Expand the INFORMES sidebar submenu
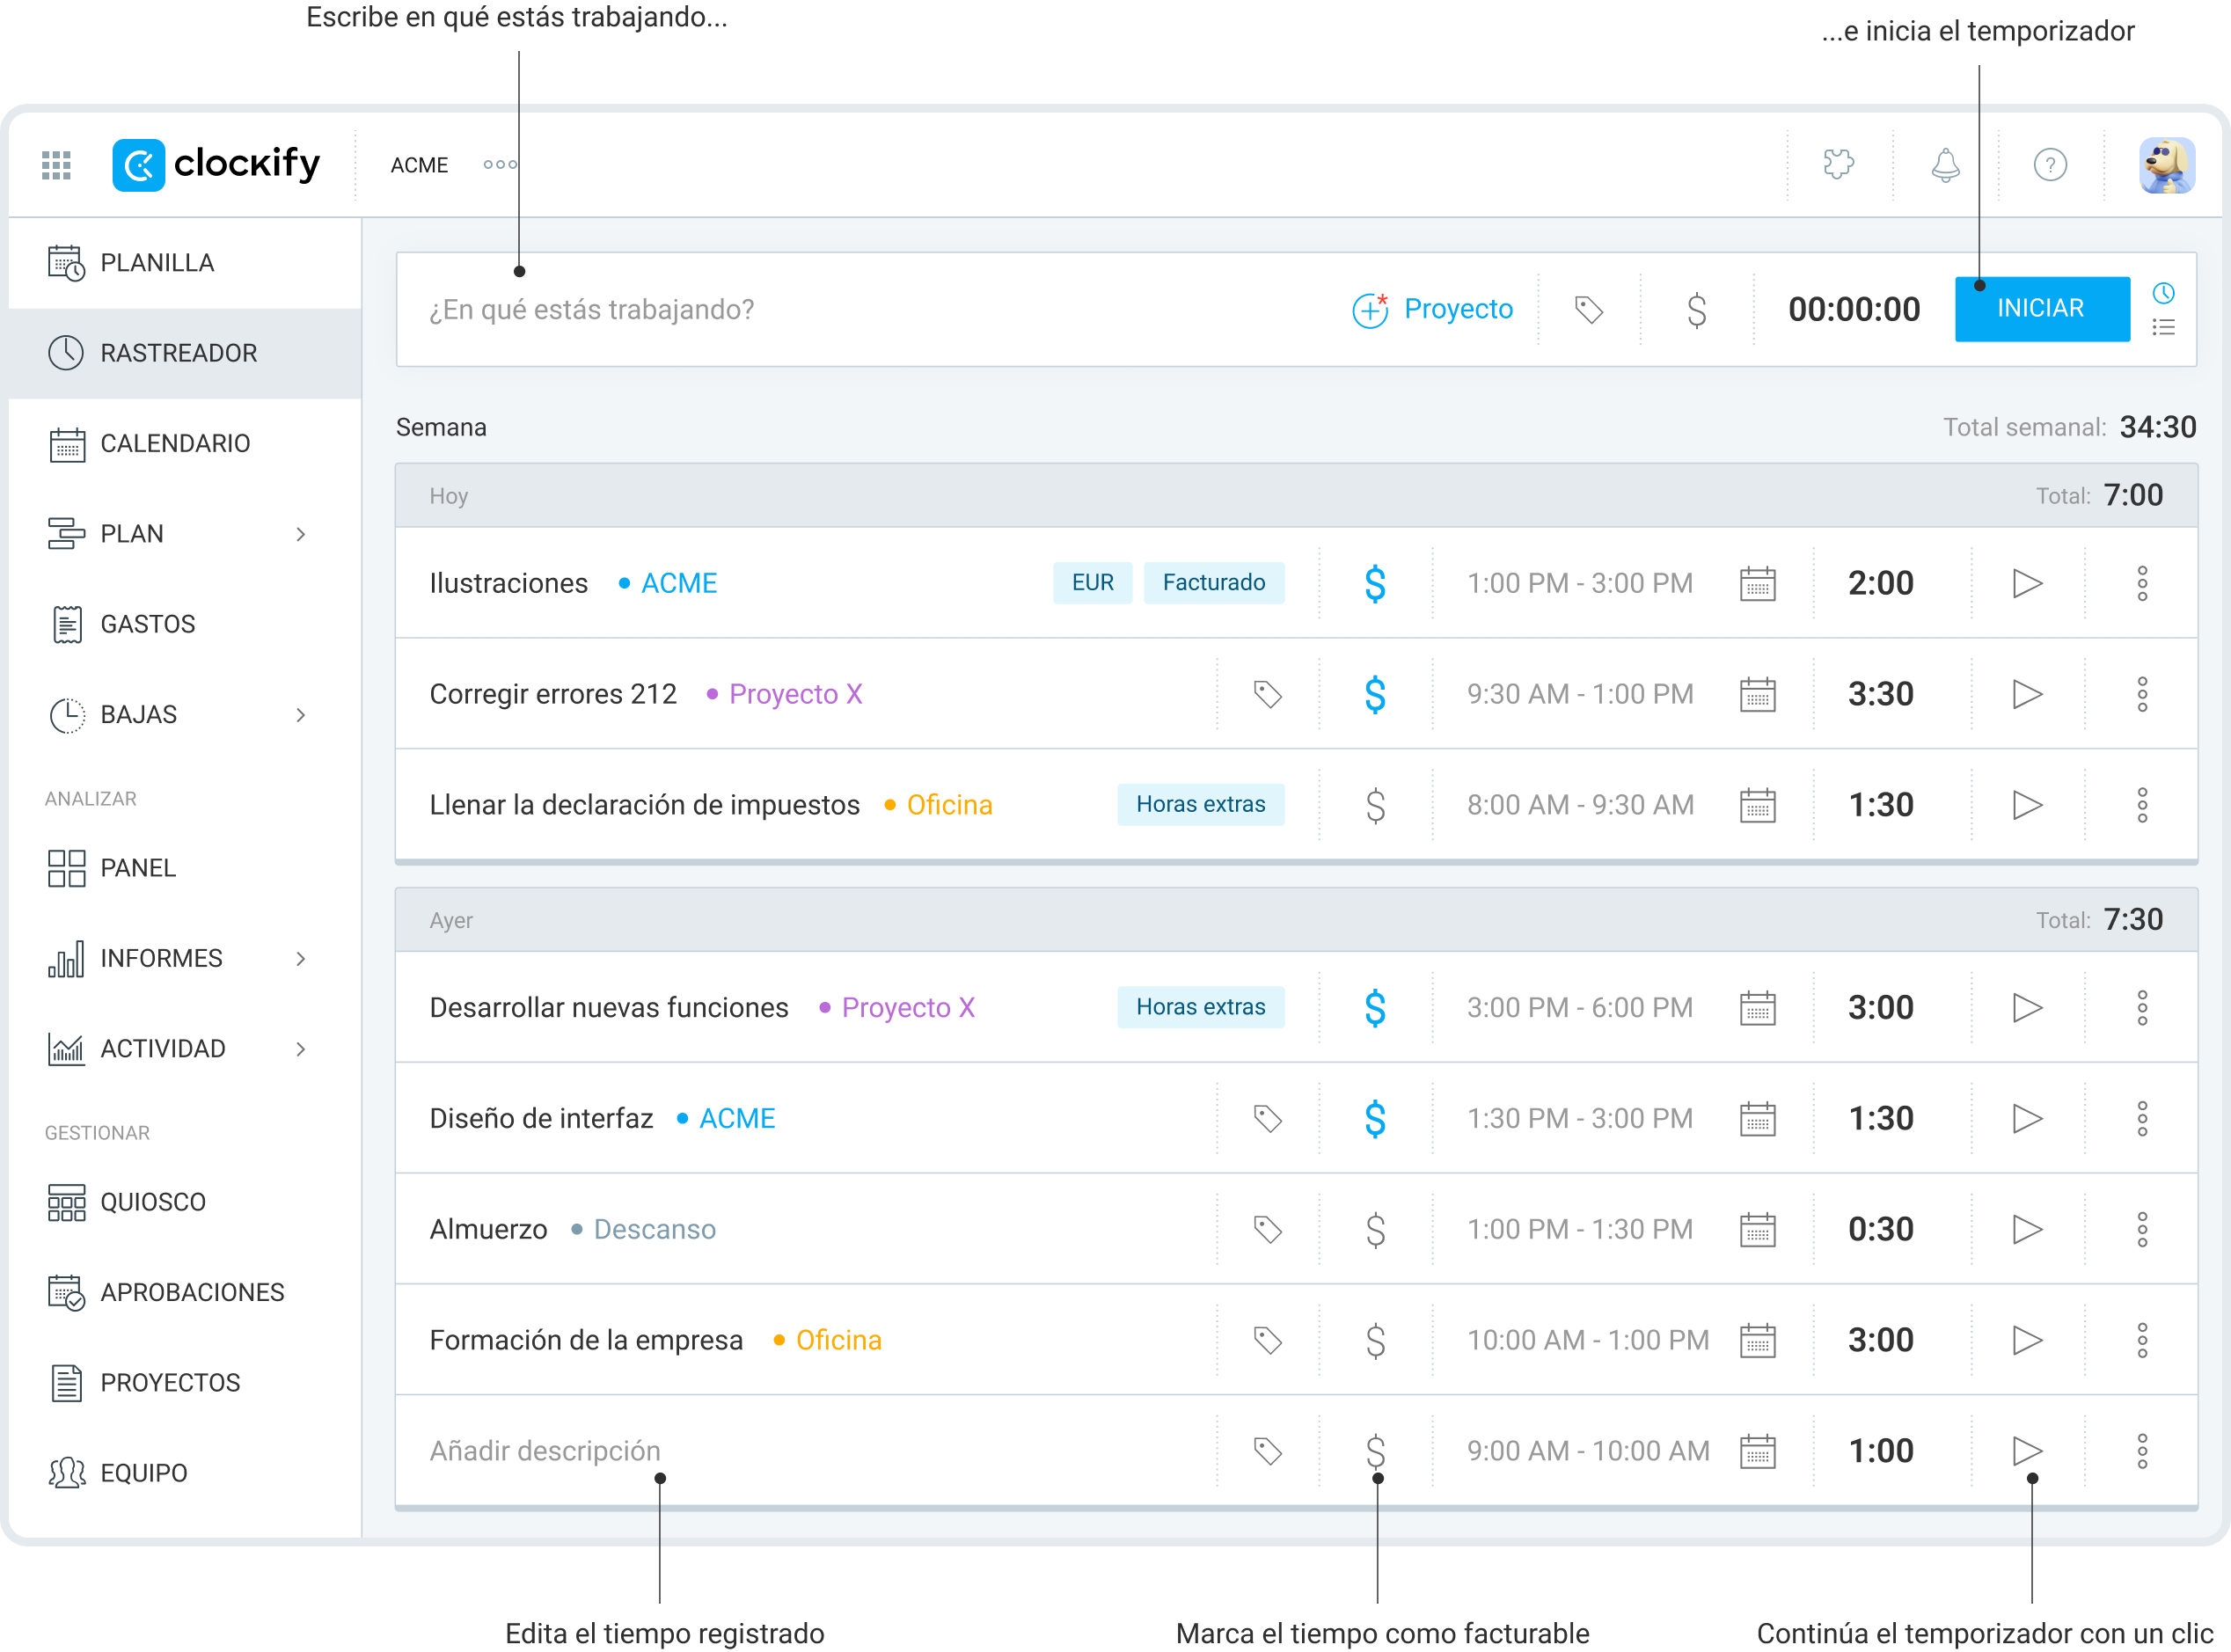Screen dimensions: 2231x1652 [x=300, y=958]
